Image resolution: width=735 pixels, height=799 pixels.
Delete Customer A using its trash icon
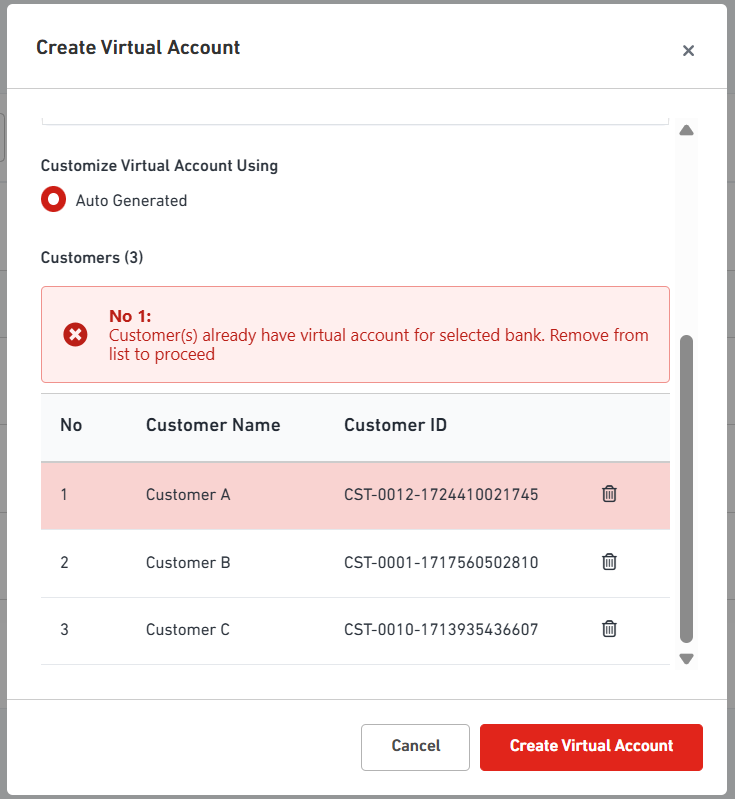pos(609,494)
